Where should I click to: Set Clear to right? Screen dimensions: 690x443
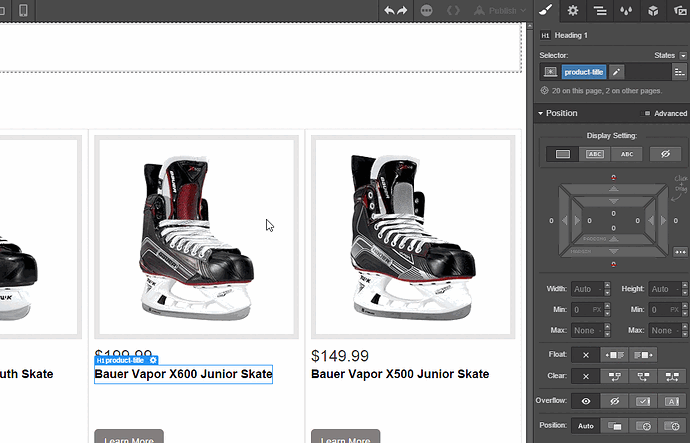coord(643,376)
